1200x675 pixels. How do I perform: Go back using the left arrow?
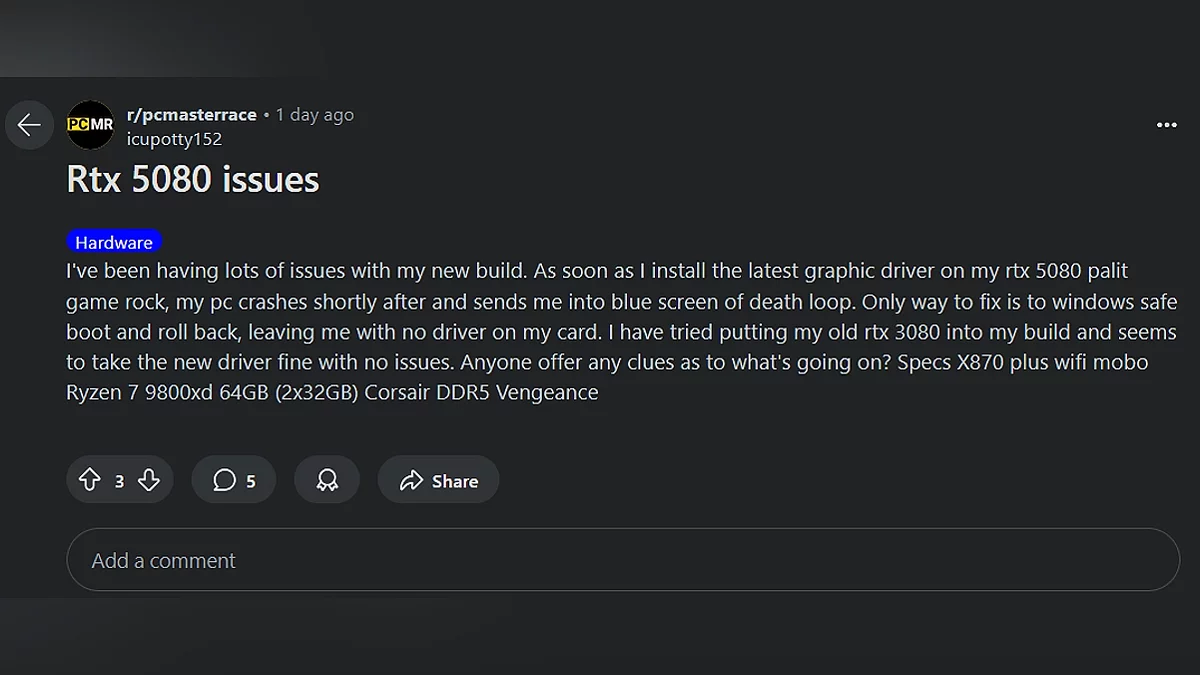(29, 125)
